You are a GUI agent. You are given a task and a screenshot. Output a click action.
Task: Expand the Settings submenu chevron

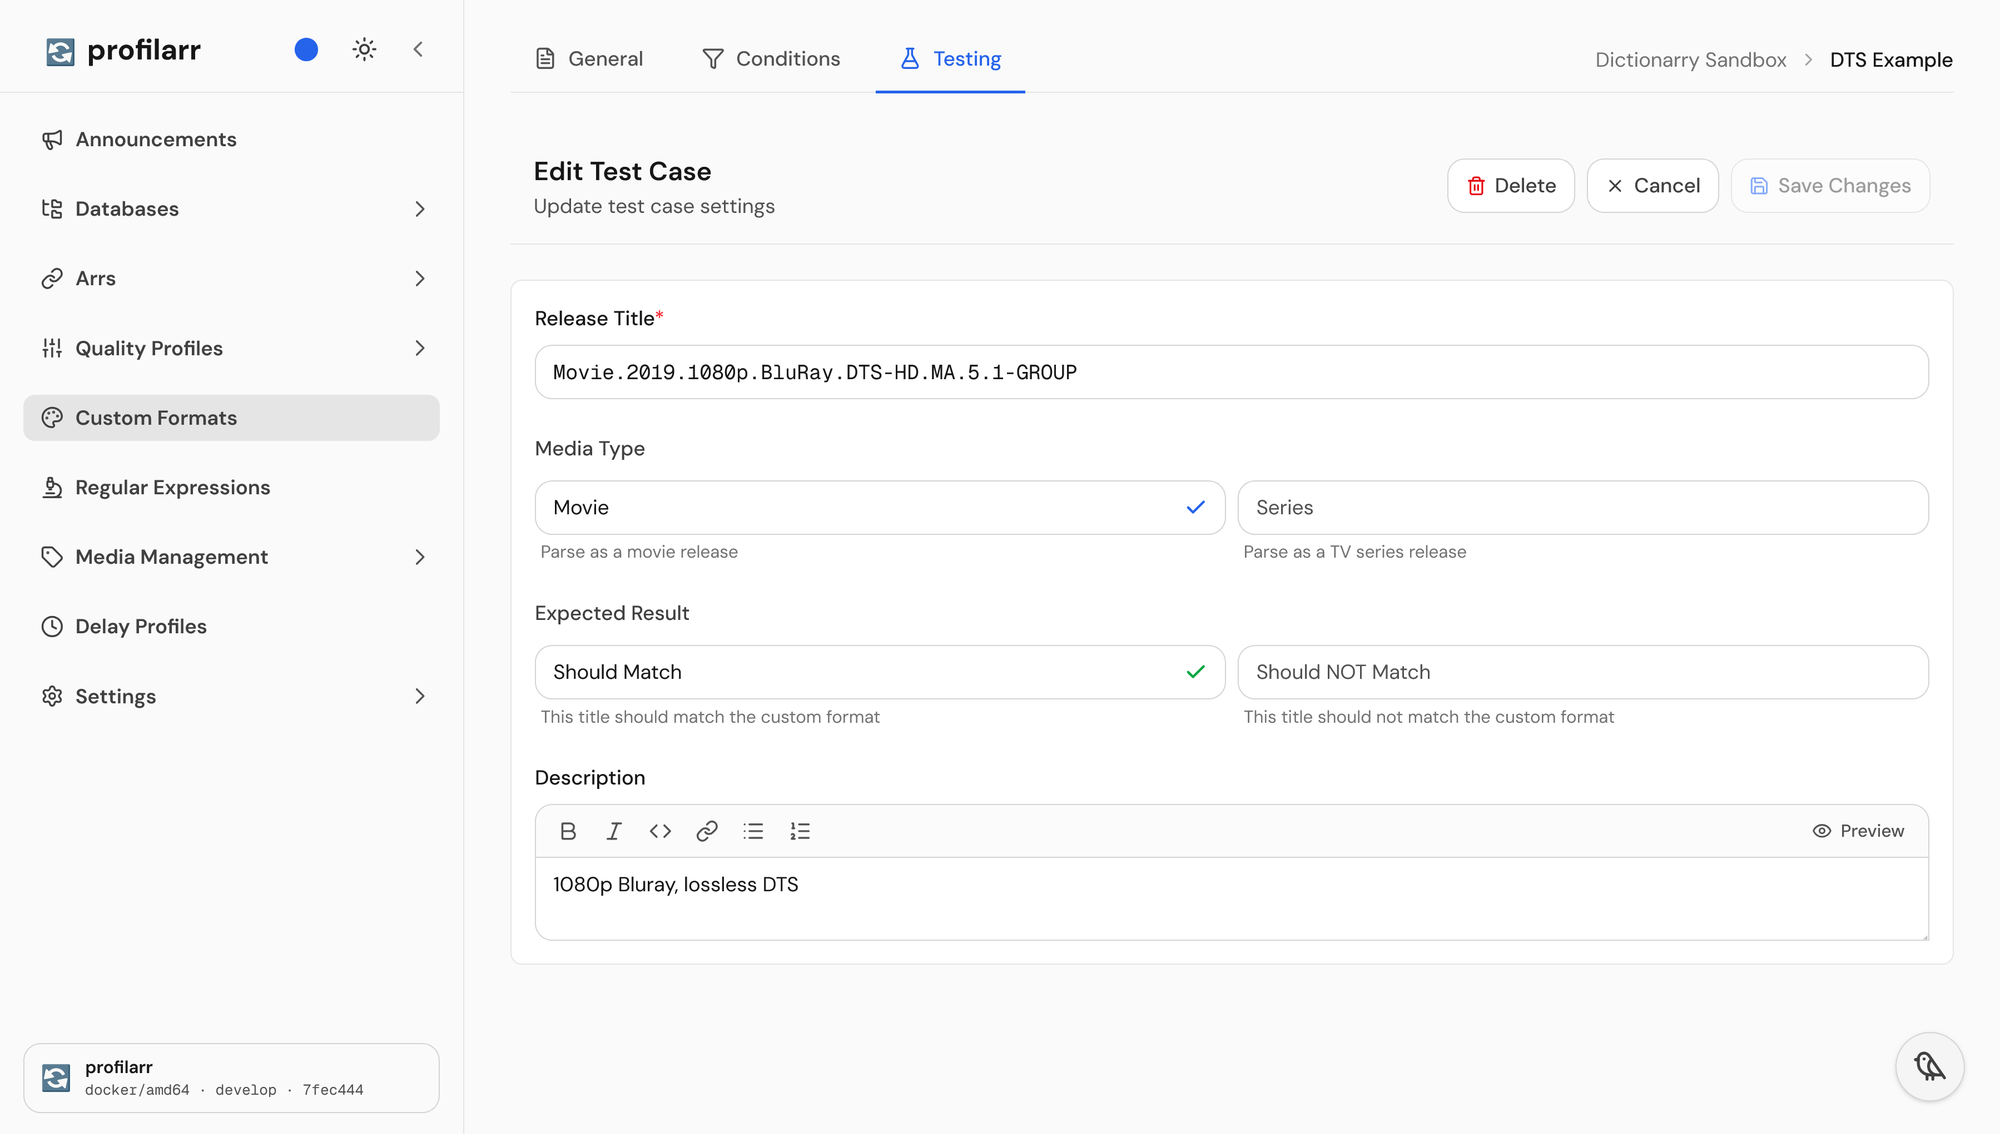(x=420, y=696)
